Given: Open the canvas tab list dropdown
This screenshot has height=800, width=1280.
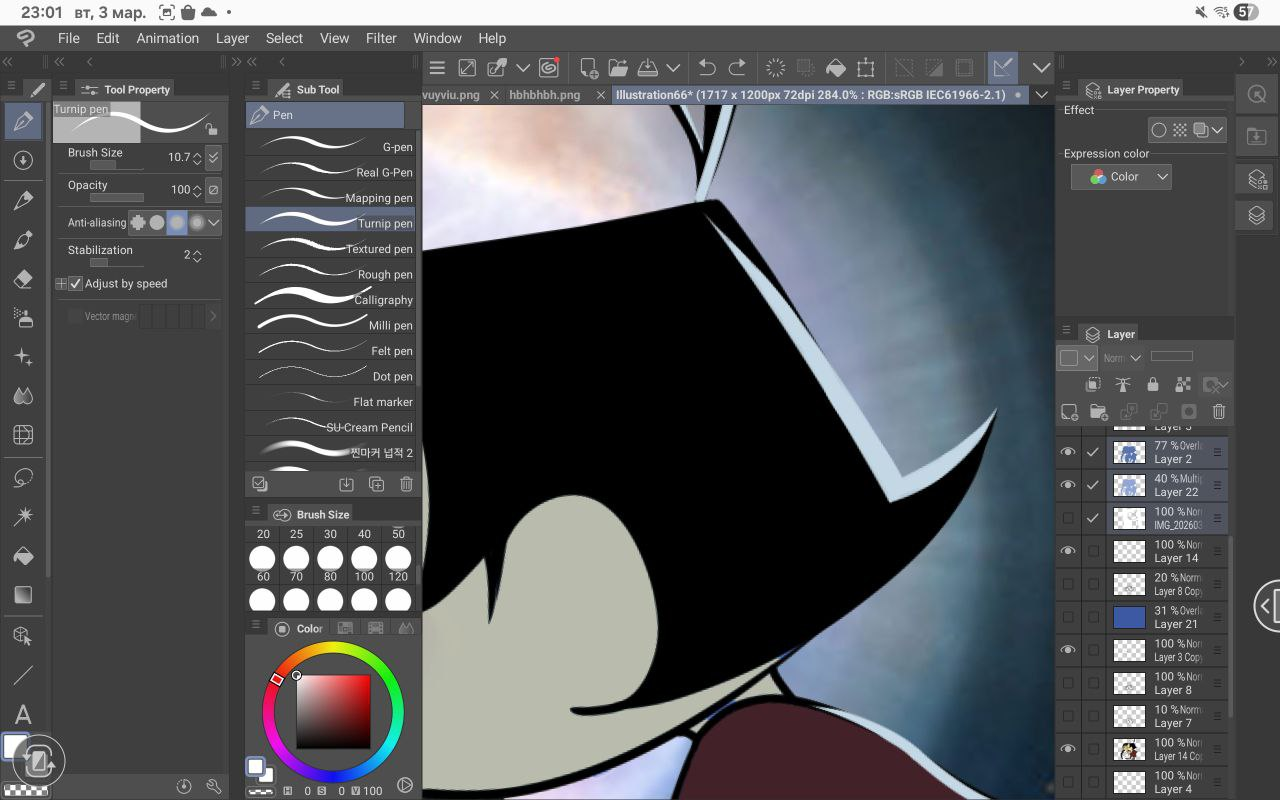Looking at the screenshot, I should [x=1041, y=95].
